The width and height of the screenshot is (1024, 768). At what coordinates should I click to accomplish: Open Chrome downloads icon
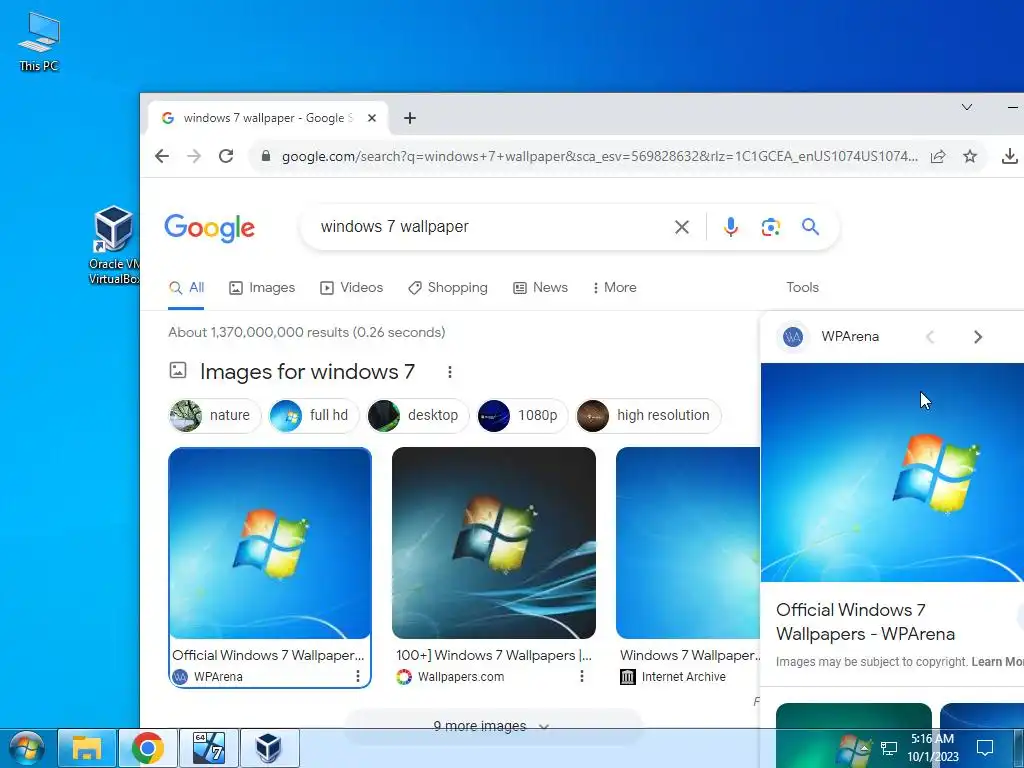point(1009,156)
